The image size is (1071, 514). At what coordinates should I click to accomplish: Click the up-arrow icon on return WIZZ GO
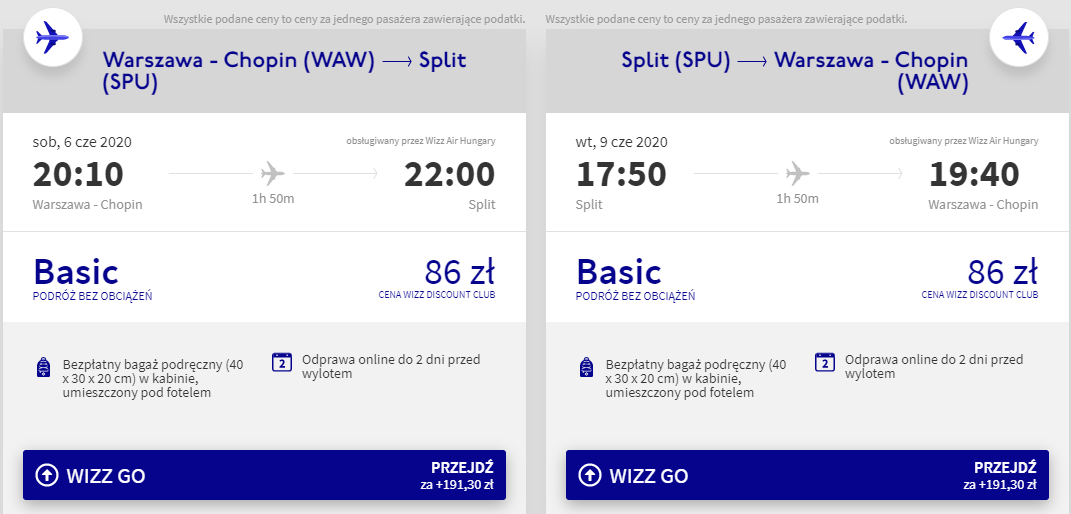pos(590,476)
